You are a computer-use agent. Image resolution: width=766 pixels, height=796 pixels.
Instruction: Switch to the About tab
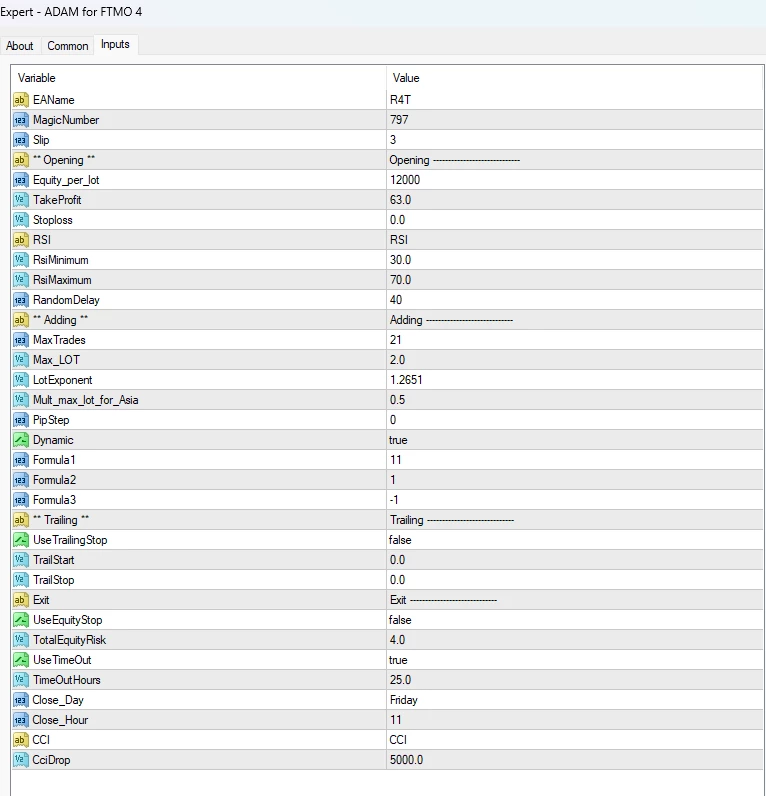pos(20,46)
